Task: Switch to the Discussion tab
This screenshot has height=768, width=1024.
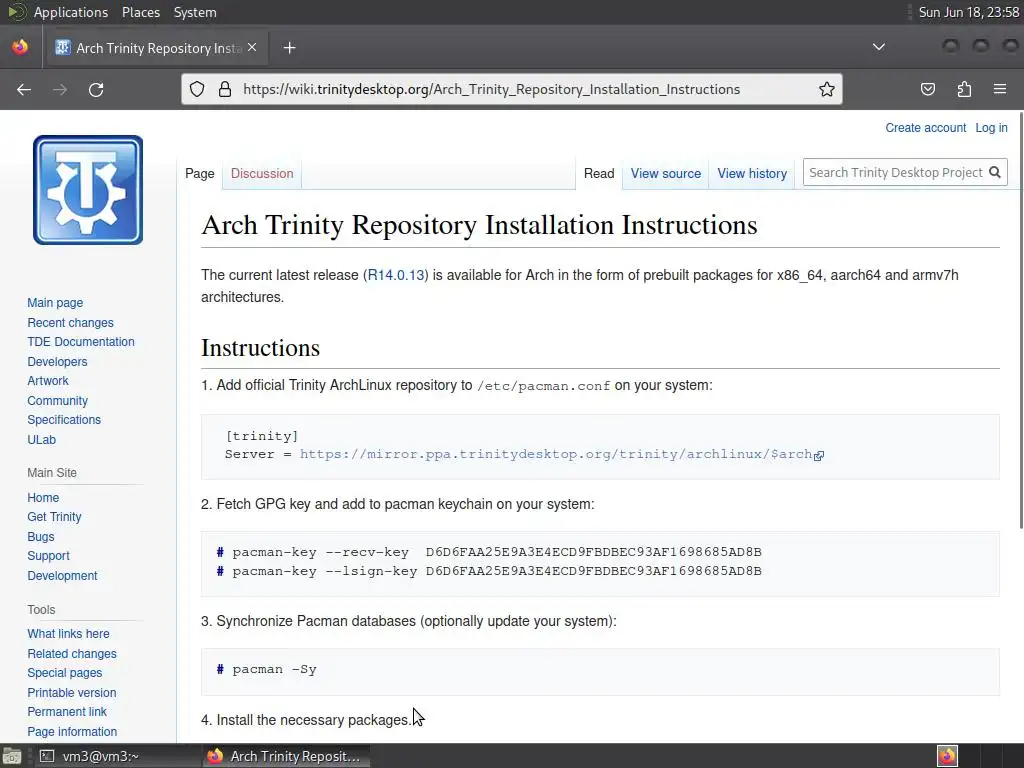Action: tap(262, 174)
